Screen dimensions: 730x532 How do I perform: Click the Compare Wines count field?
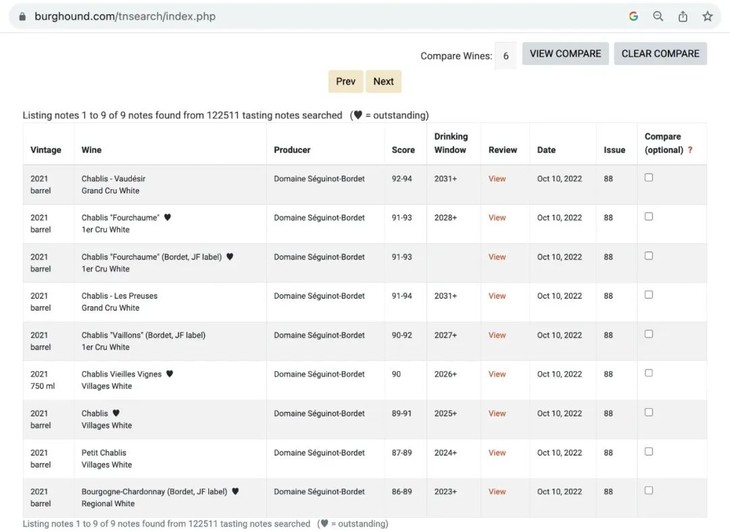click(505, 56)
